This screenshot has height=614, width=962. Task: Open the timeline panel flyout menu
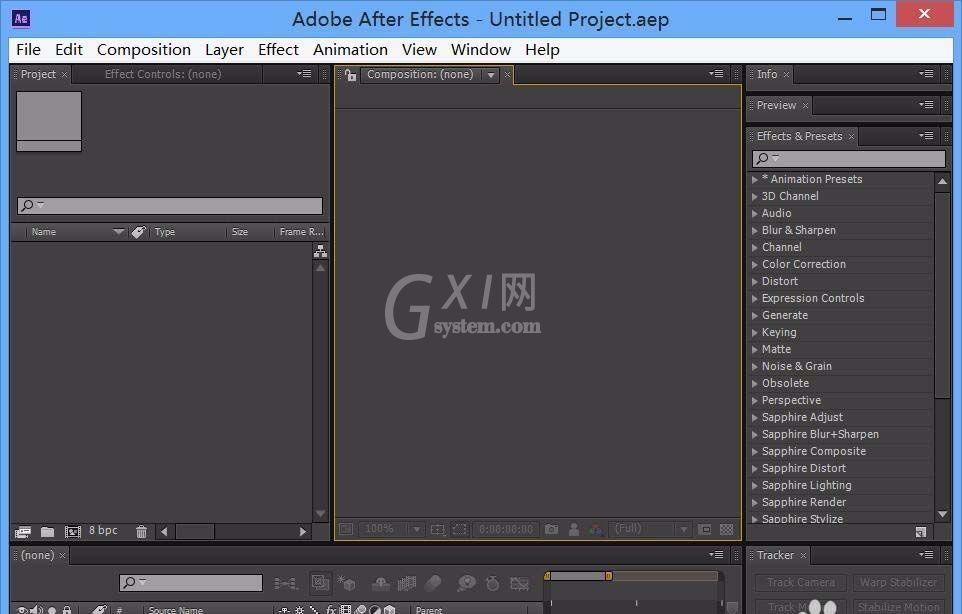(716, 555)
